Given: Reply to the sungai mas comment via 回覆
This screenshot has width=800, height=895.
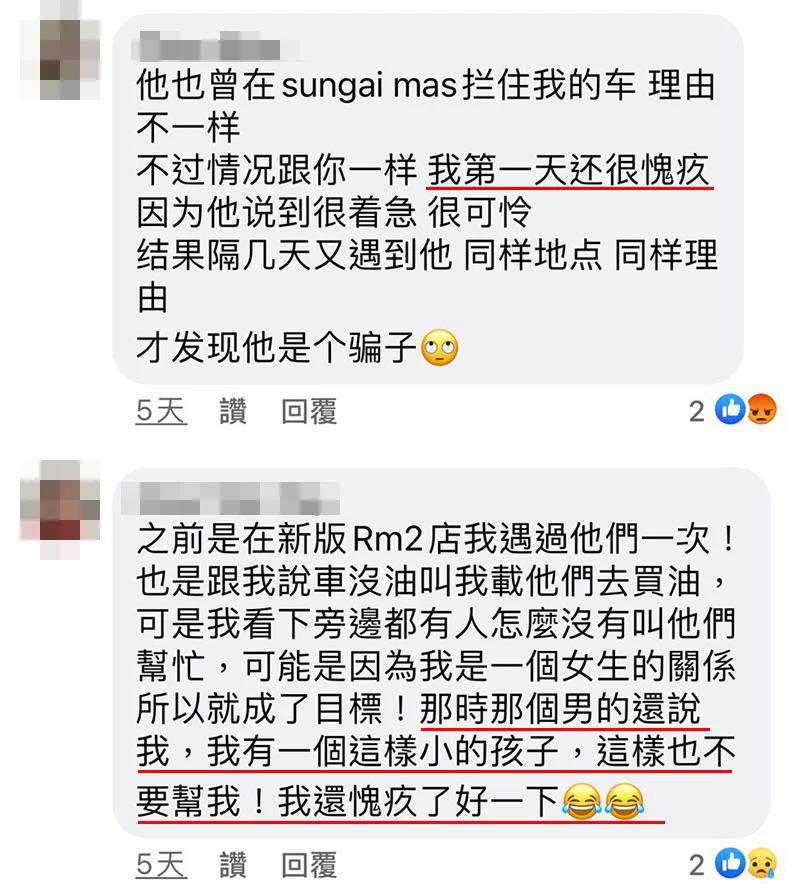Looking at the screenshot, I should pos(309,411).
